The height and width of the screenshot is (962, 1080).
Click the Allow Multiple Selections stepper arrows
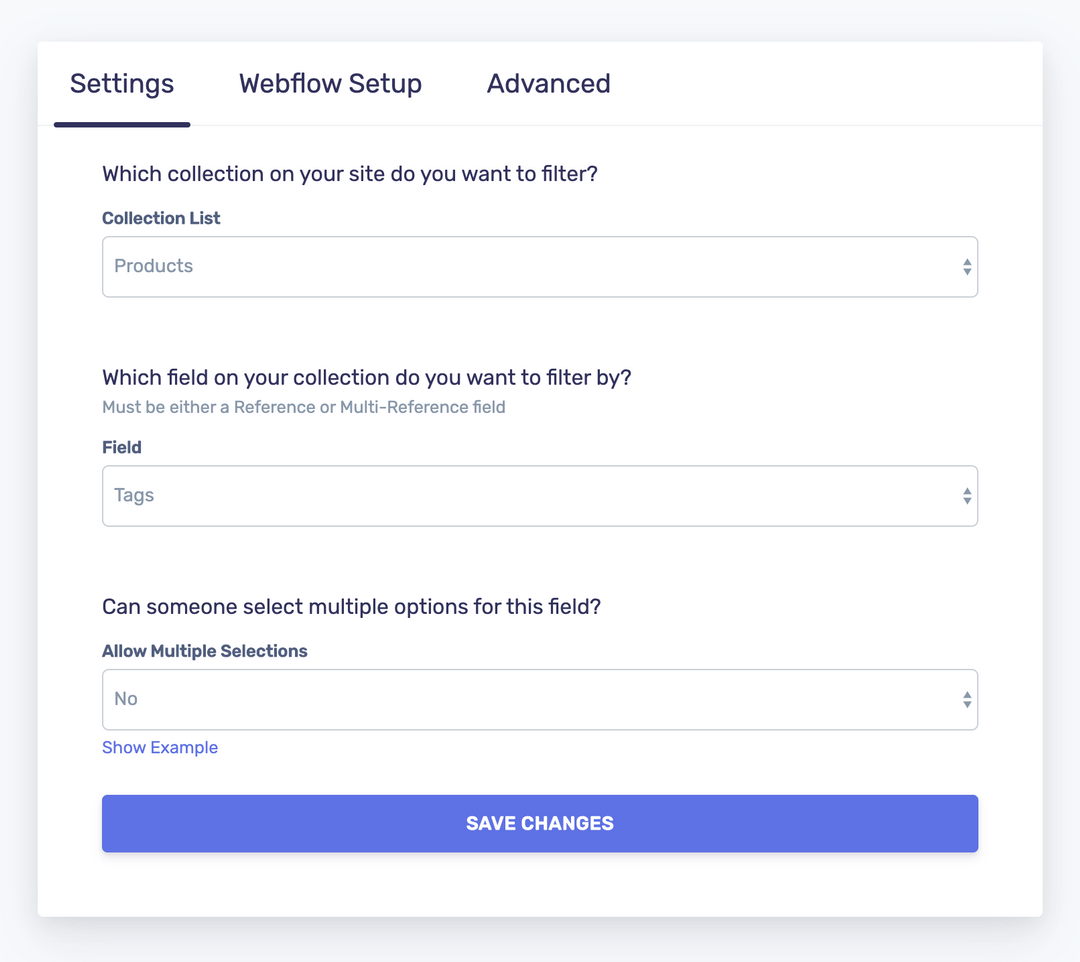point(967,699)
